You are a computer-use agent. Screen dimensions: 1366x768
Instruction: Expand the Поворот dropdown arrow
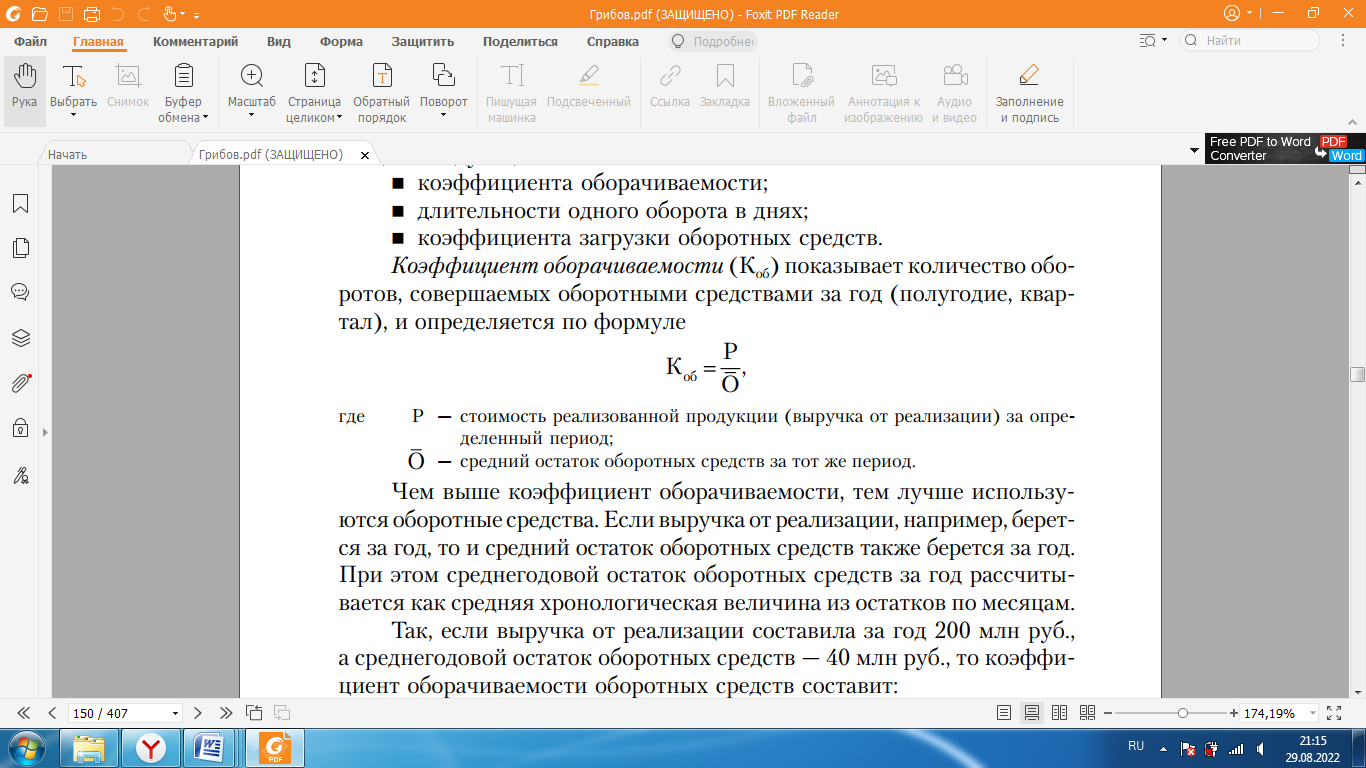point(443,115)
